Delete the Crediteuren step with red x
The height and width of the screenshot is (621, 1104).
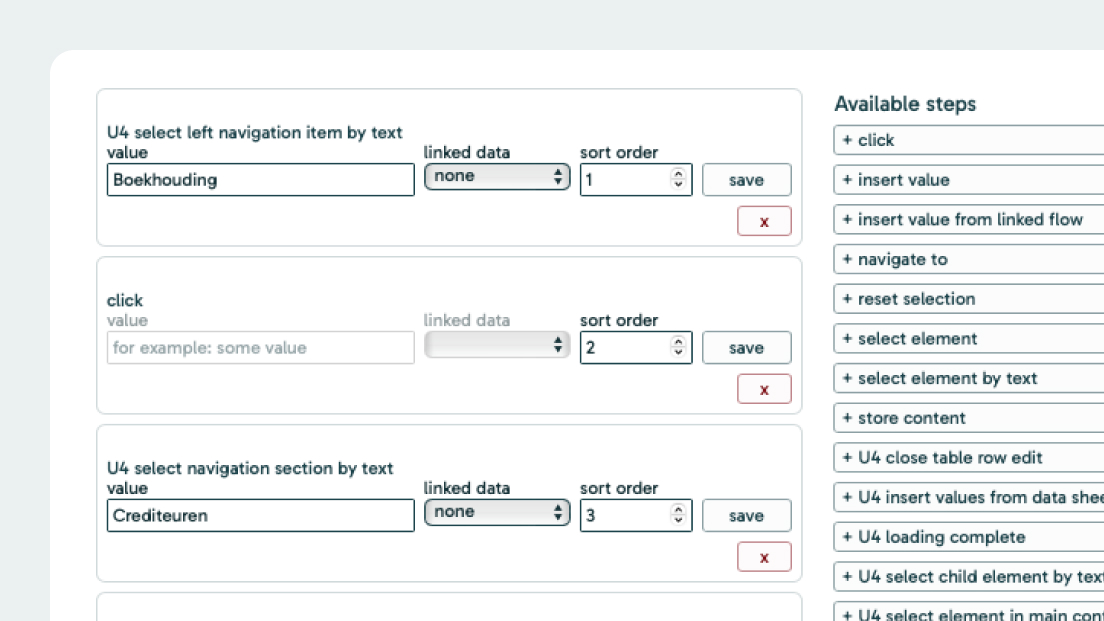pos(764,557)
